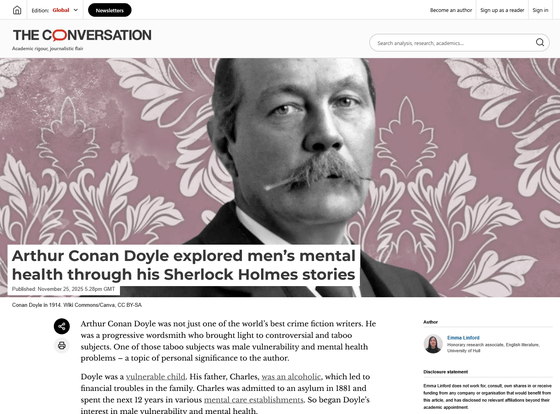
Task: Click the Newsletters button
Action: (x=110, y=10)
